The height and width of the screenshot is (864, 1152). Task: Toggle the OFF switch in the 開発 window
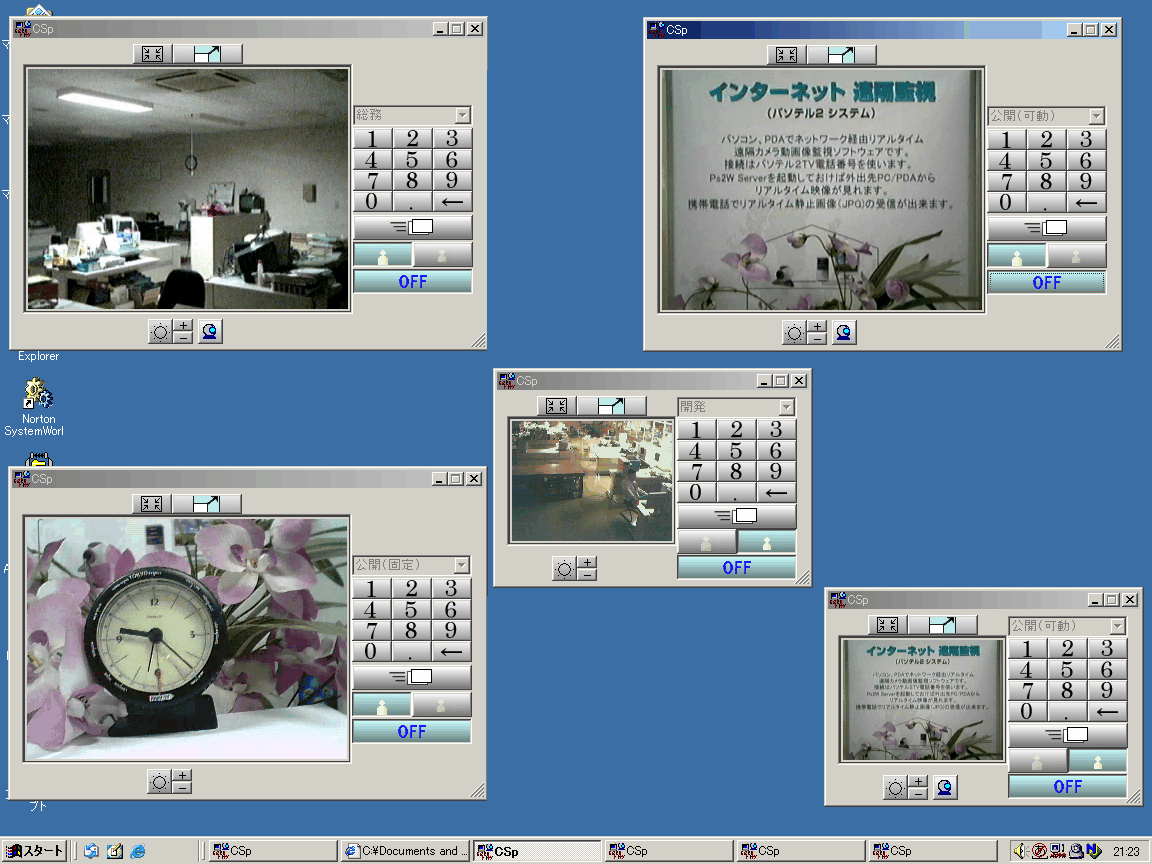736,568
